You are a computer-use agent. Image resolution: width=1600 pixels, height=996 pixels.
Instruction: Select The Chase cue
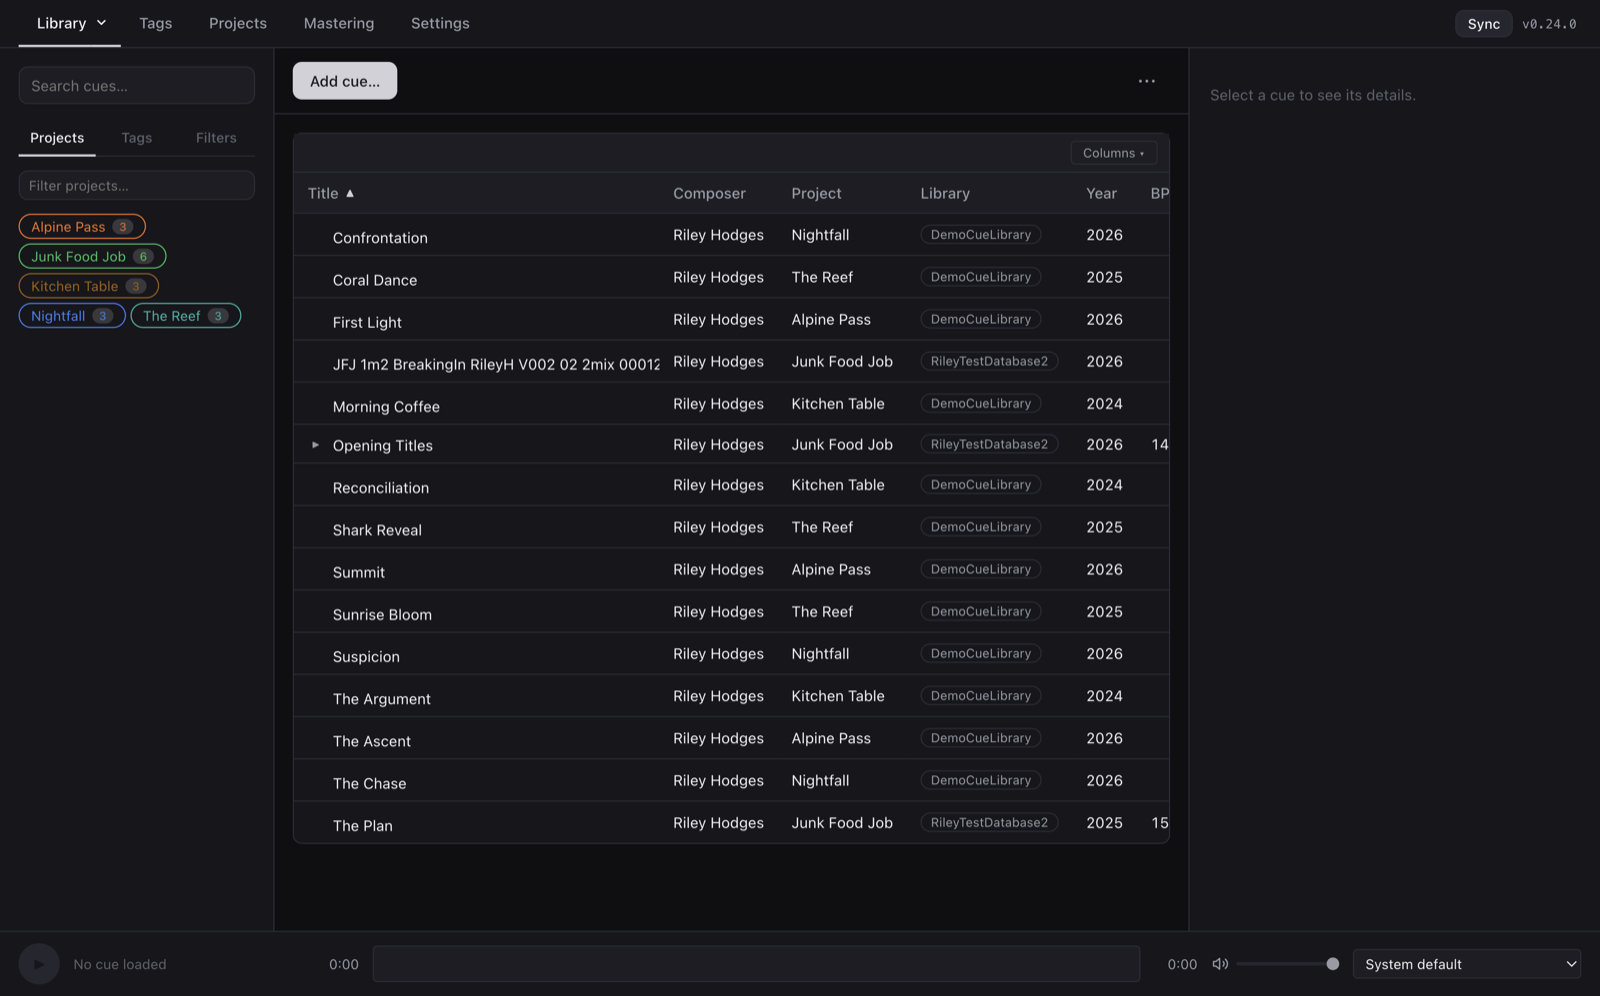click(x=370, y=783)
